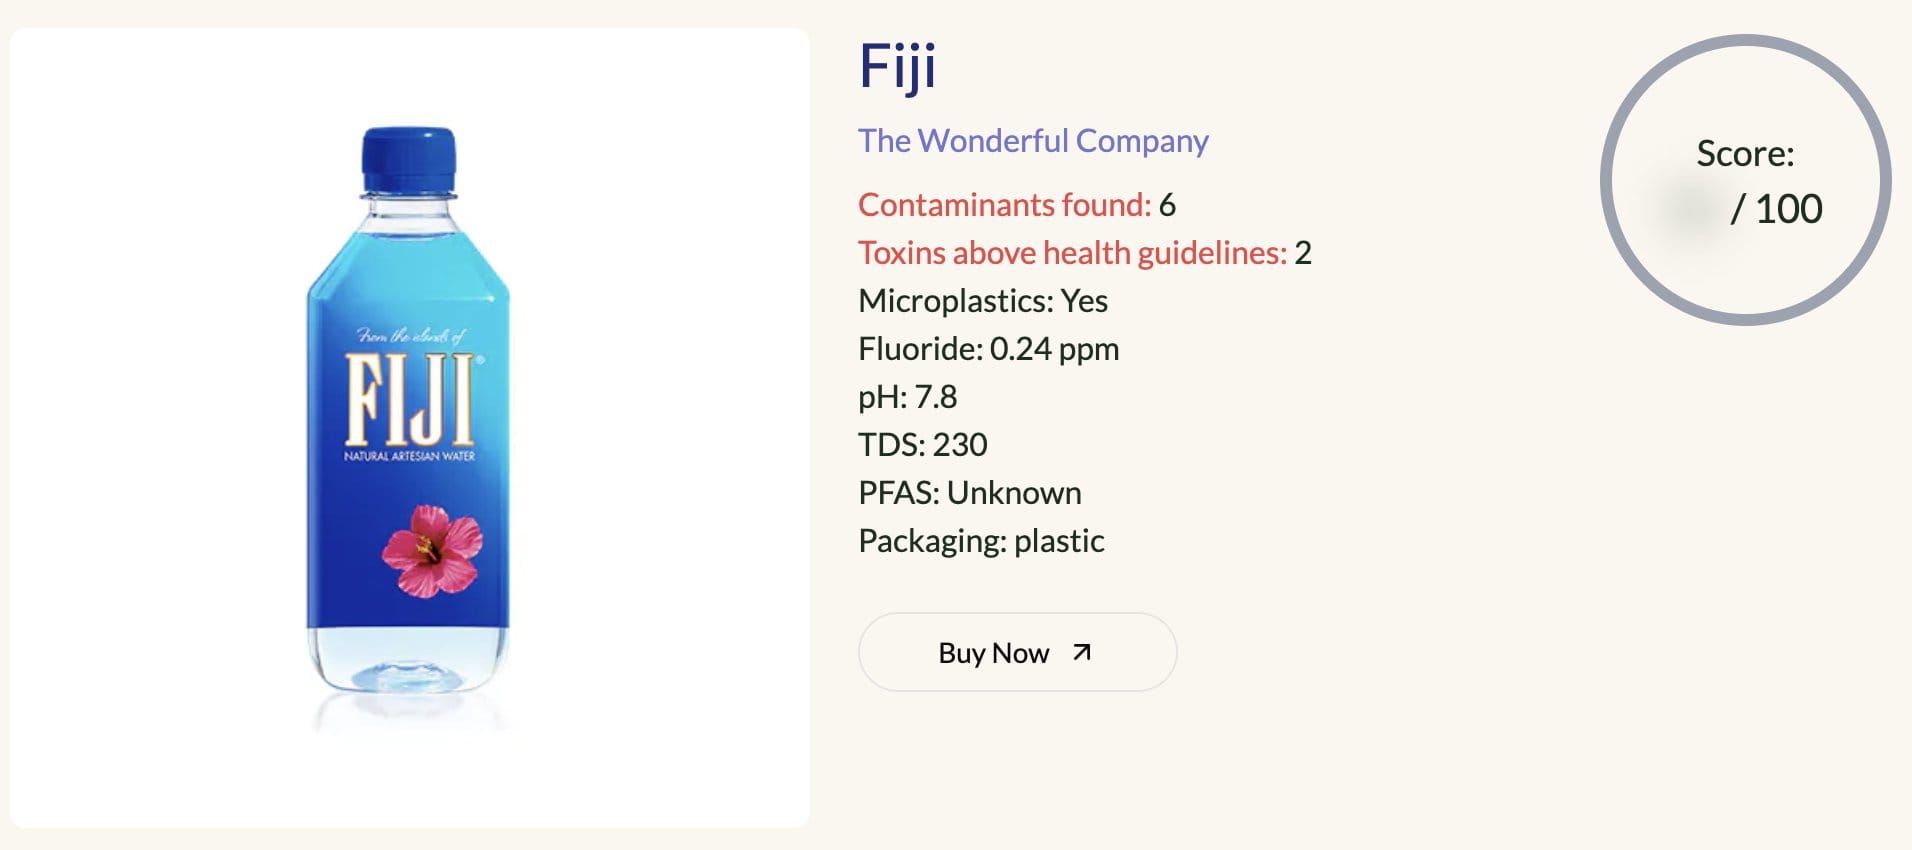1912x850 pixels.
Task: Click the blue bottle cap in image
Action: coord(408,160)
